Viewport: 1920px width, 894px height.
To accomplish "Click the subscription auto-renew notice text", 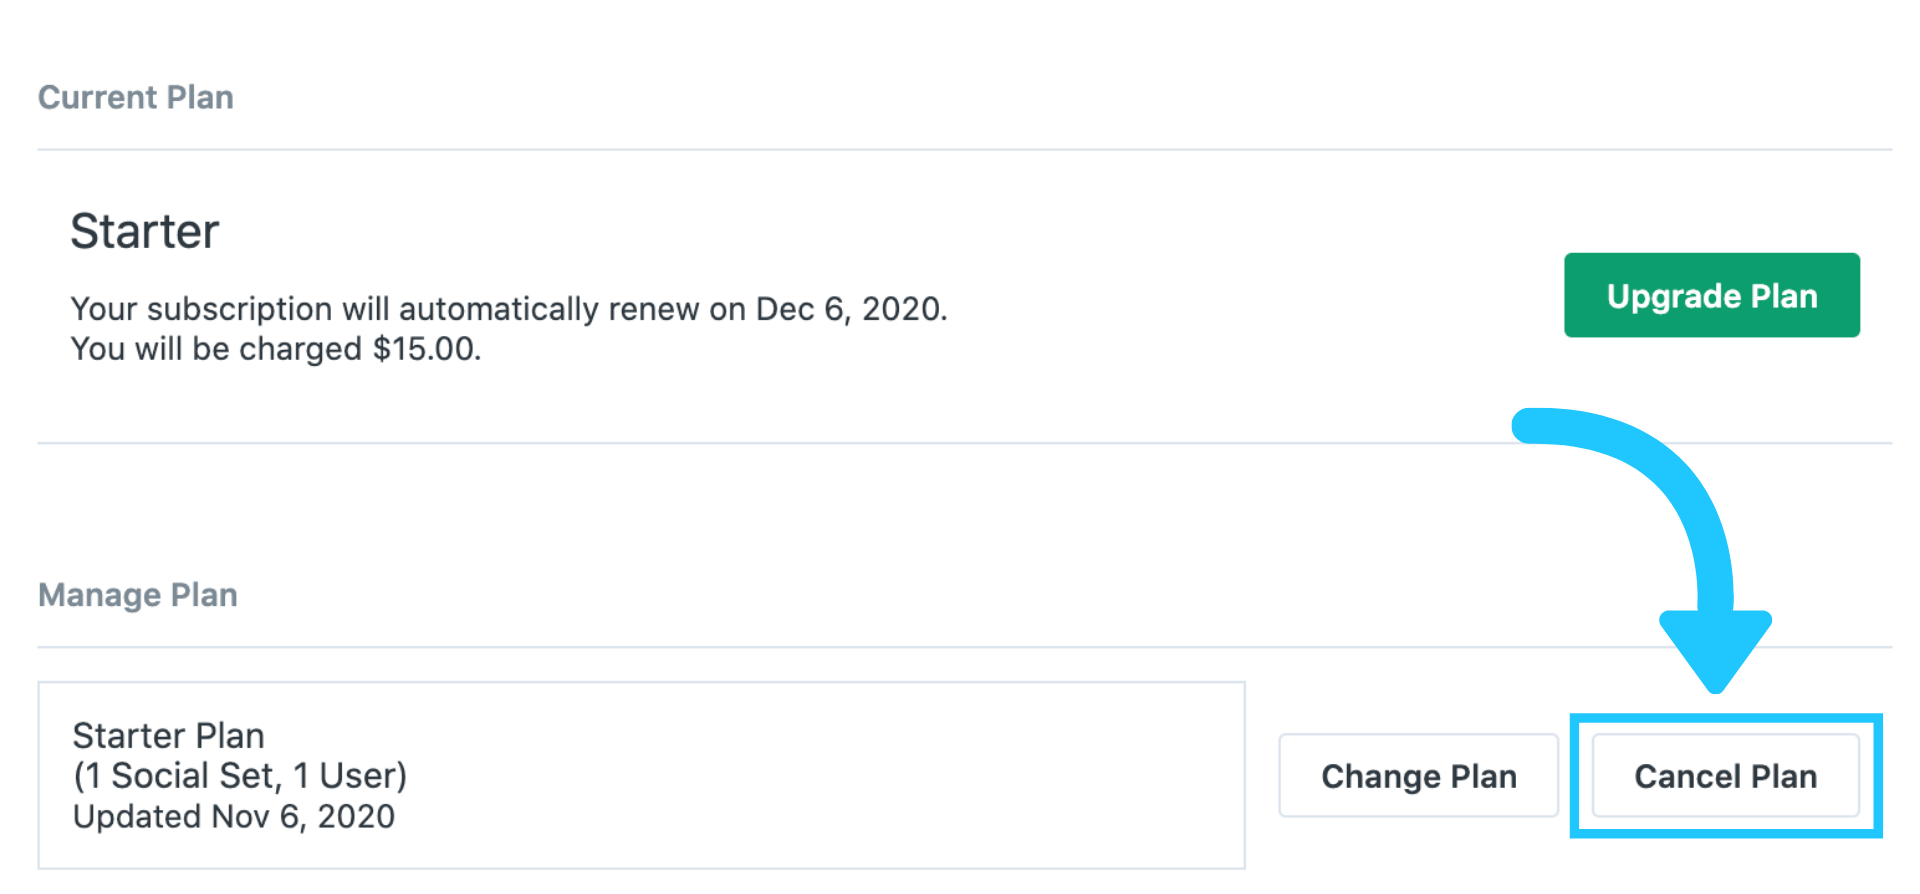I will click(400, 309).
